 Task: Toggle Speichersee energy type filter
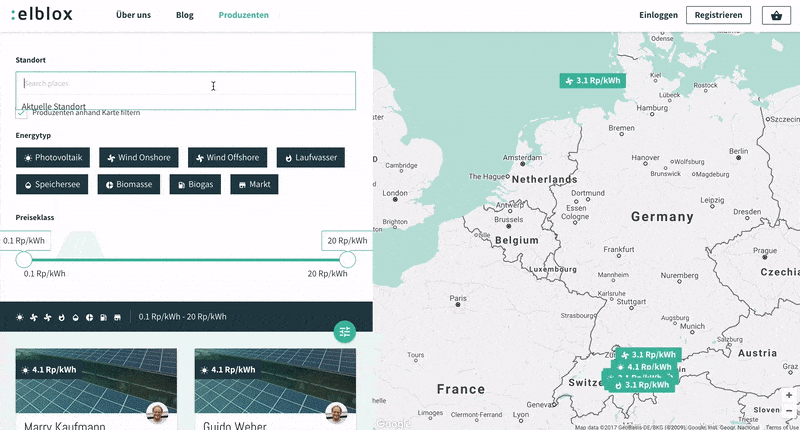click(52, 184)
